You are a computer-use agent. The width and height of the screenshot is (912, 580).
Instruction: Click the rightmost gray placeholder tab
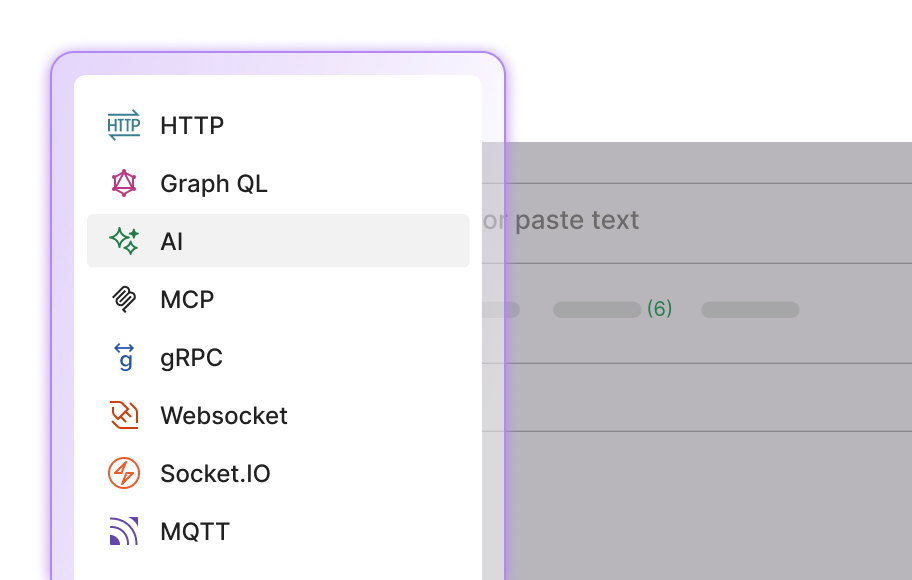tap(750, 310)
